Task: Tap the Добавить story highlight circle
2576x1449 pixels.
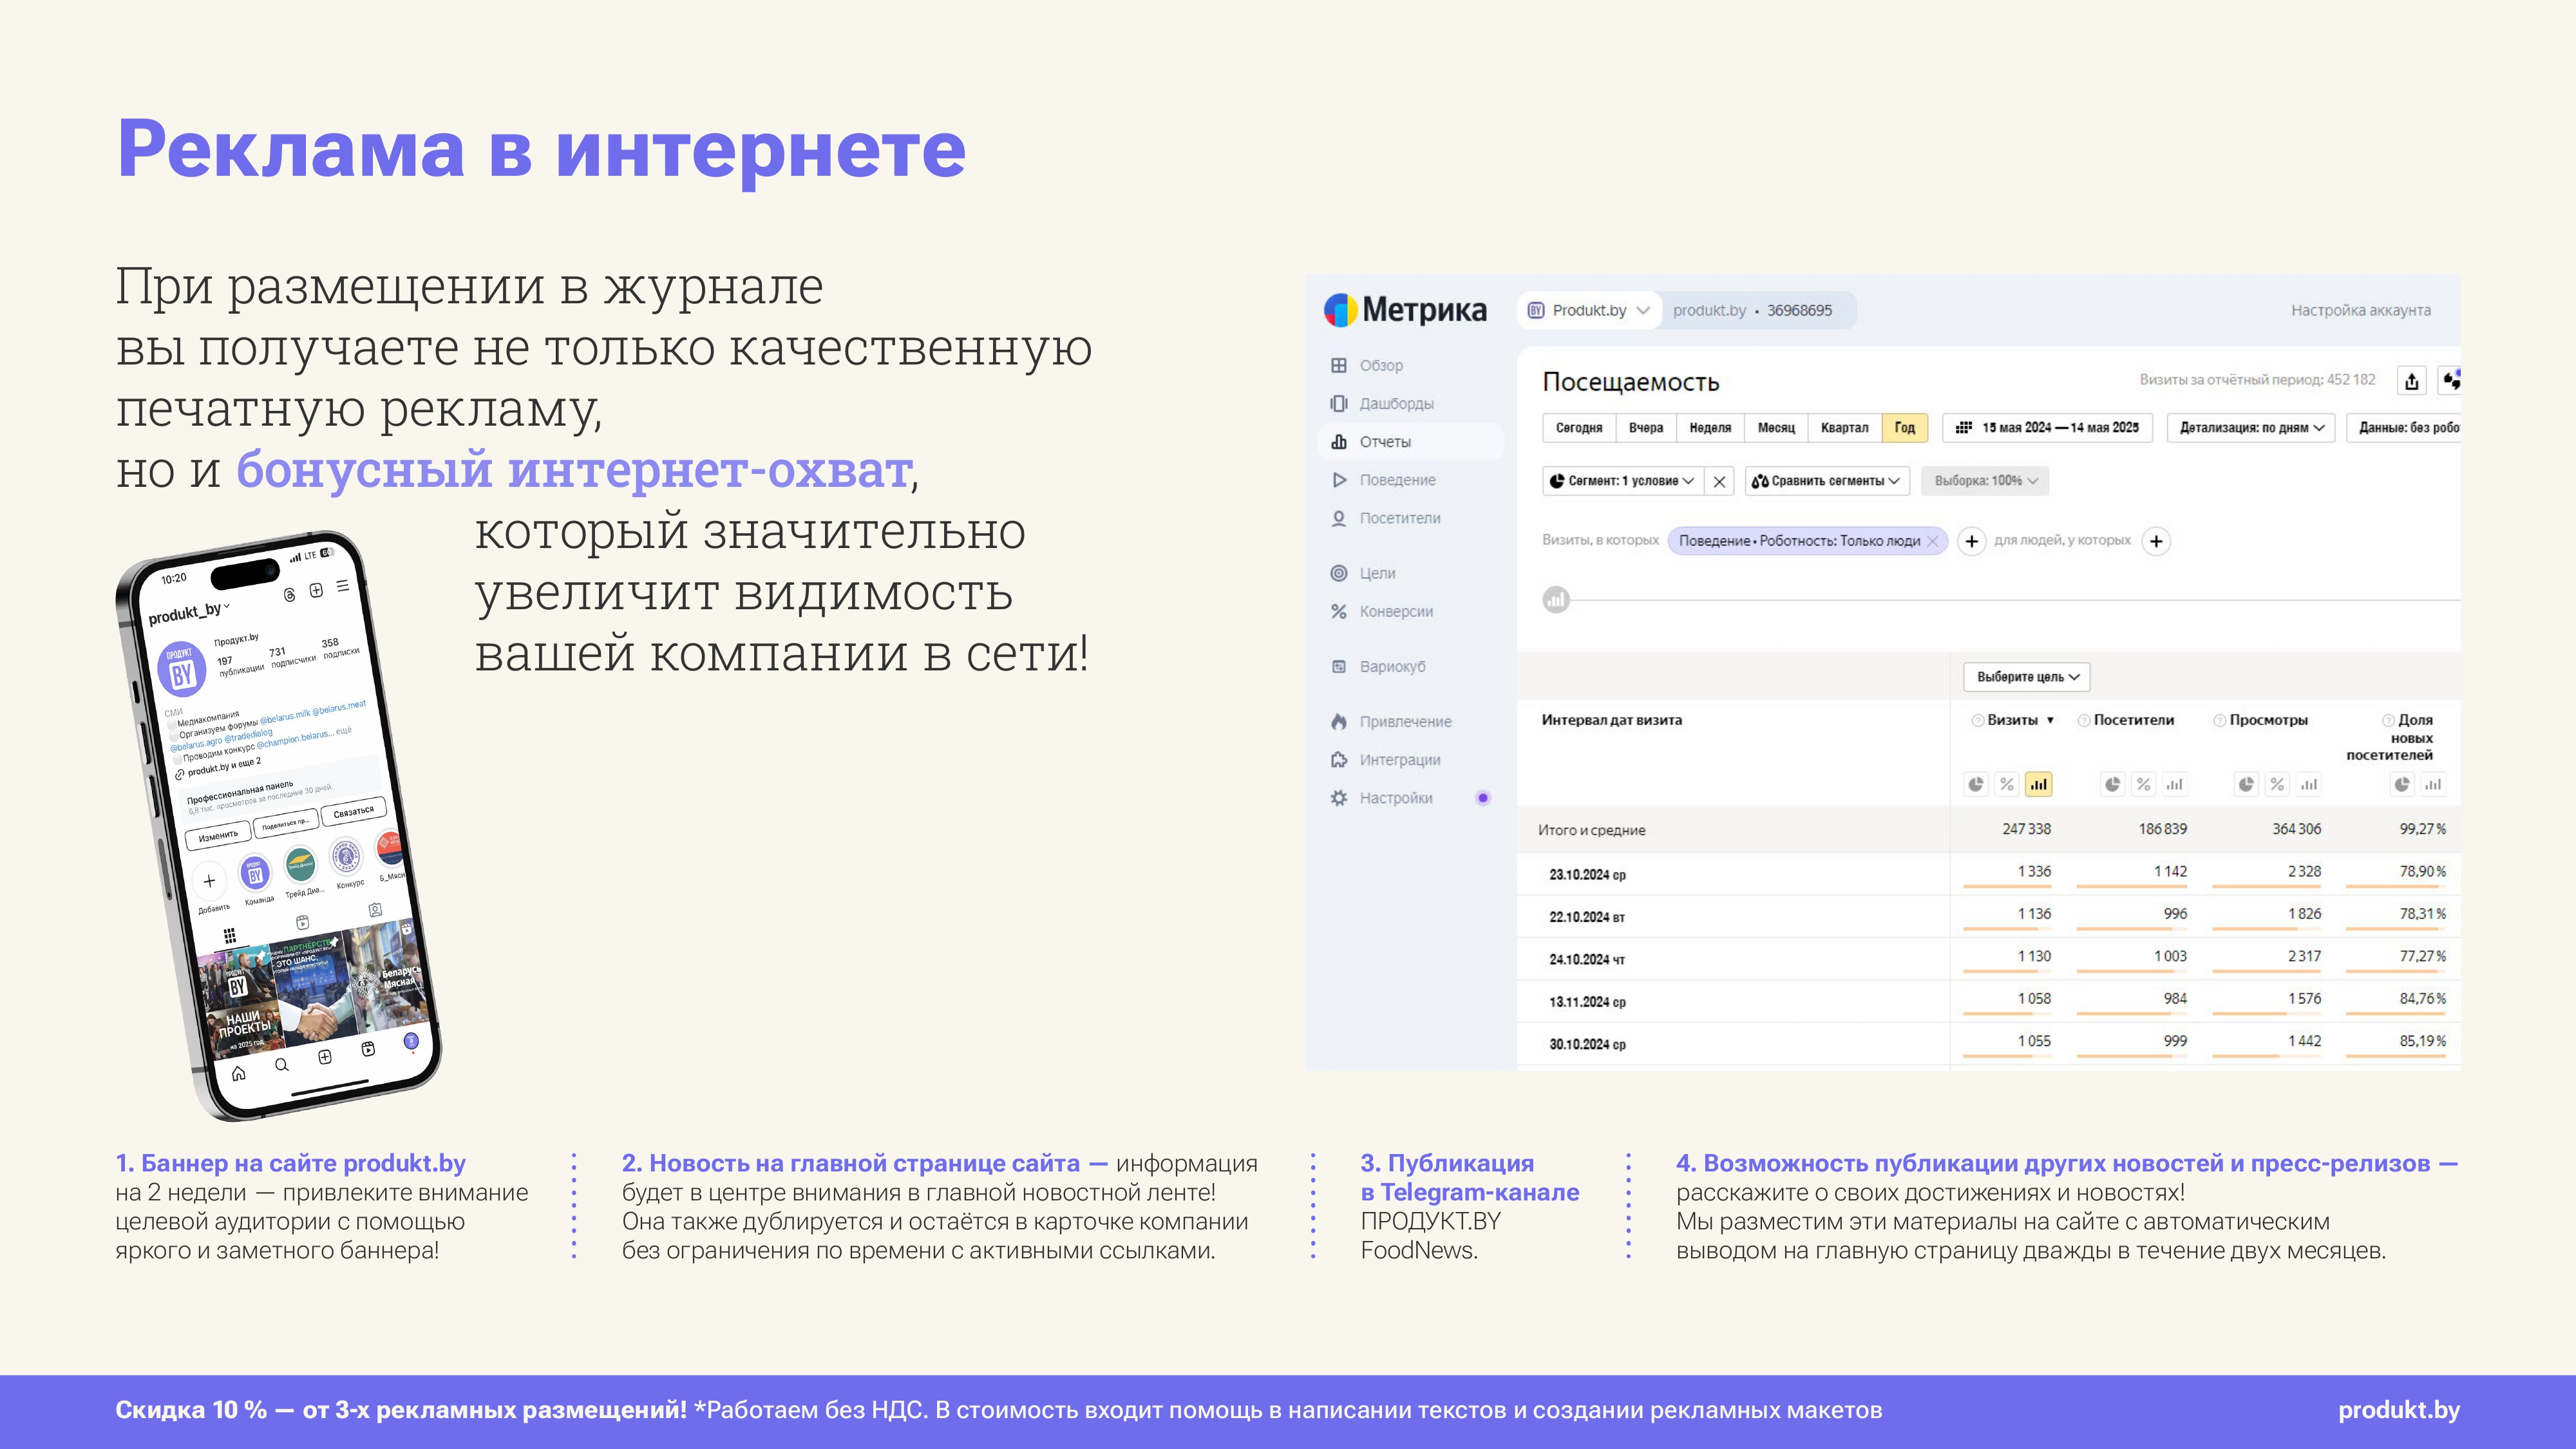Action: (x=209, y=882)
